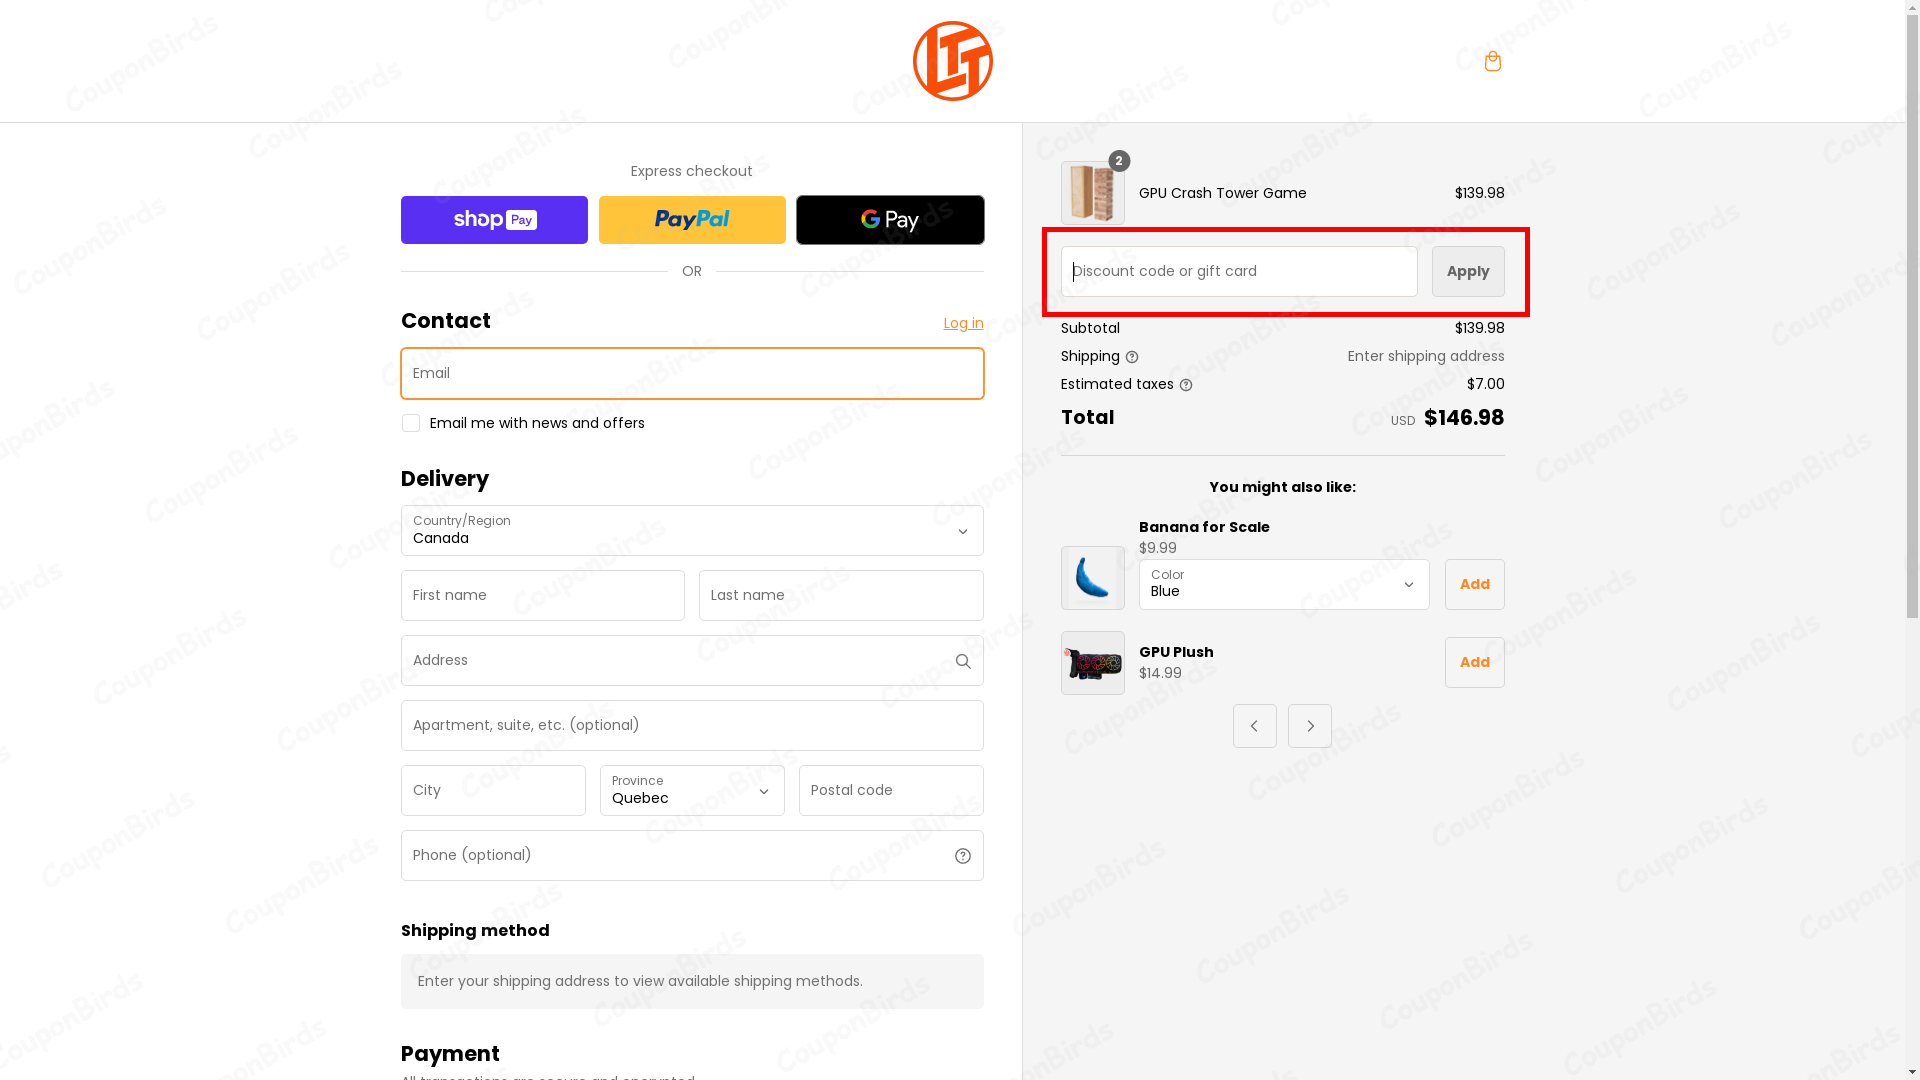Click the discount code input field
Screen dimensions: 1920x1080
coord(1238,271)
